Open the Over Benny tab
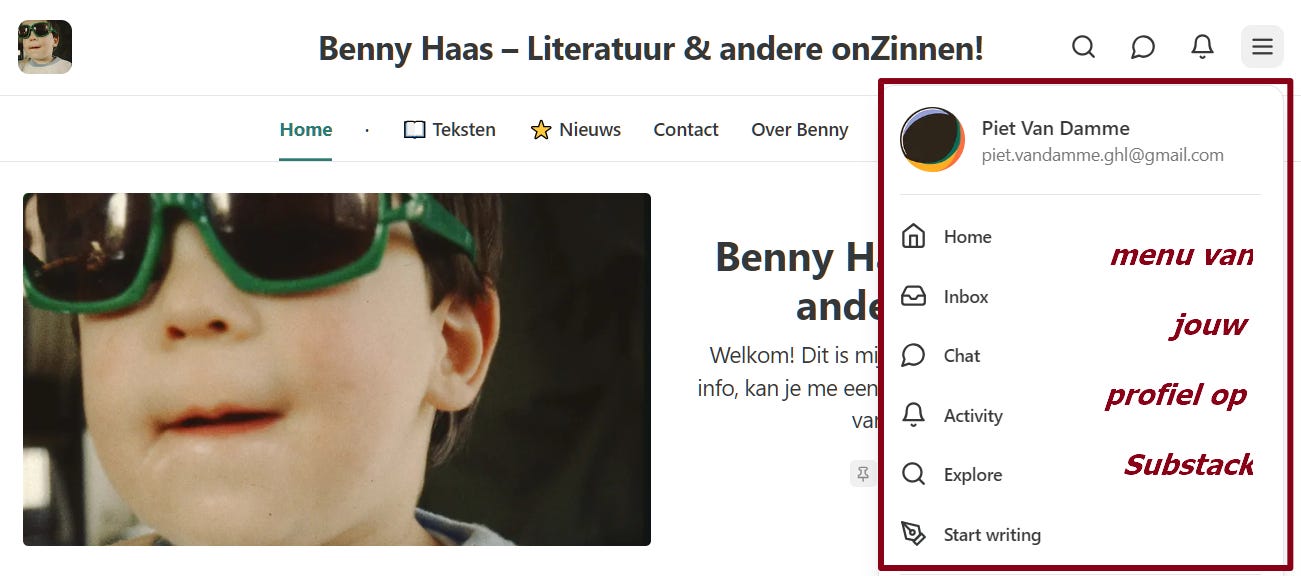 800,129
